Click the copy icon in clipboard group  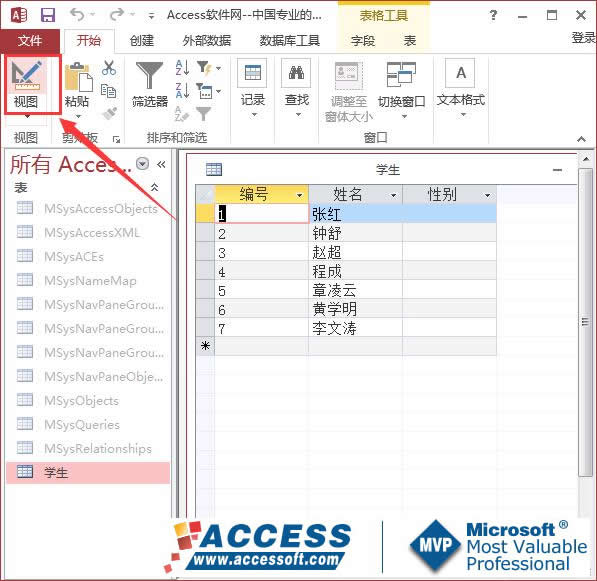(x=109, y=91)
